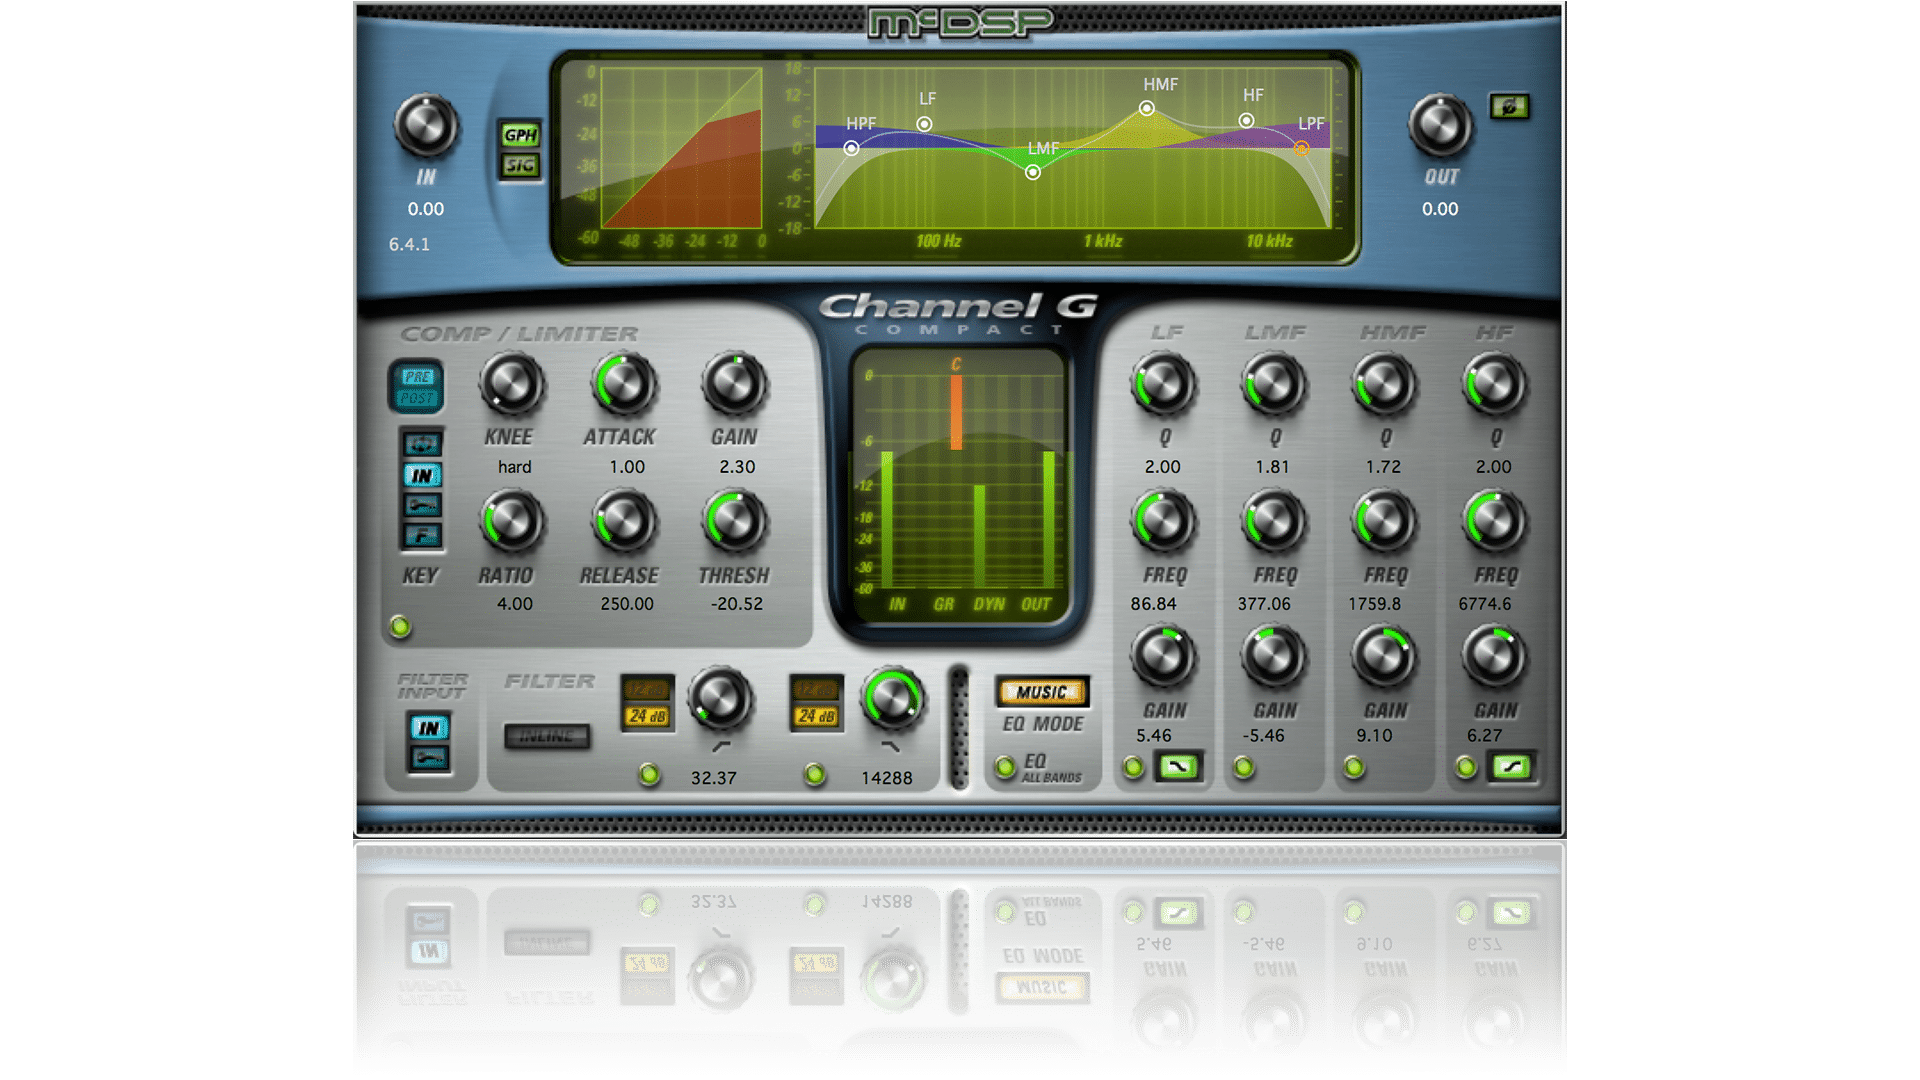Viewport: 1920px width, 1080px height.
Task: Click the LMF node on the EQ graph
Action: 1032,172
